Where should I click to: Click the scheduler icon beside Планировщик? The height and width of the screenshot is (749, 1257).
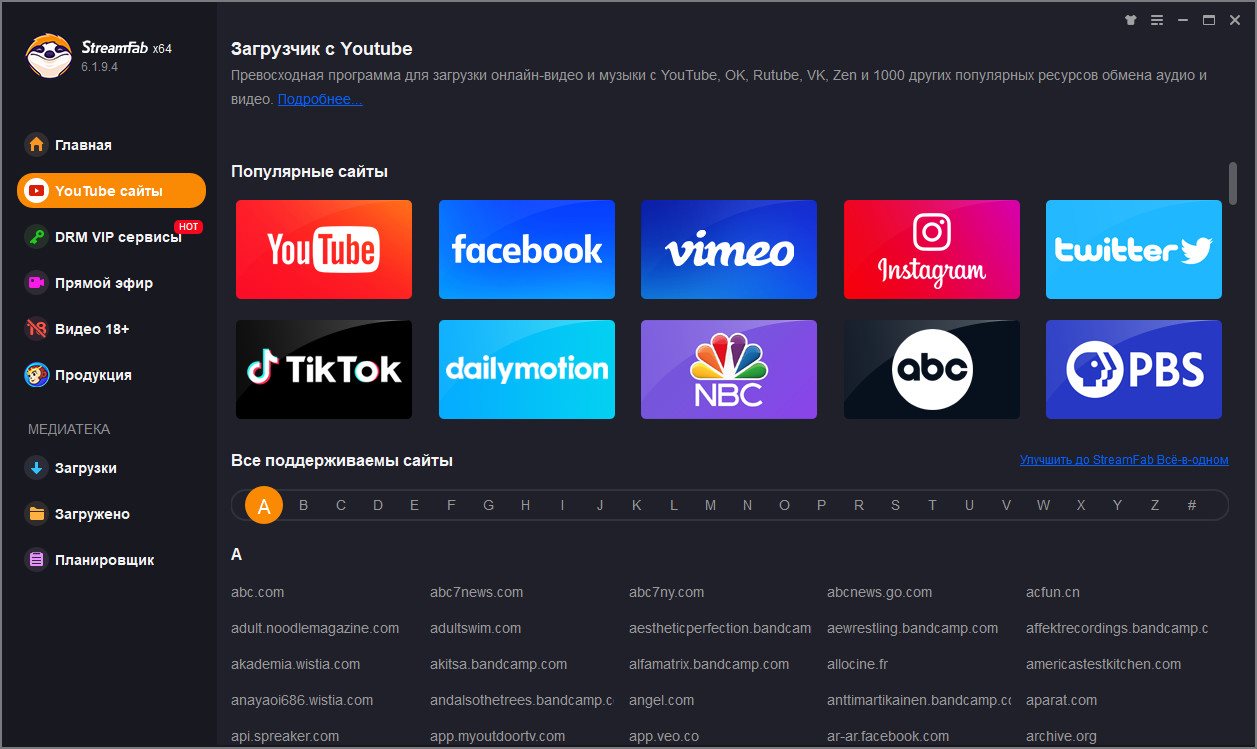[x=37, y=560]
